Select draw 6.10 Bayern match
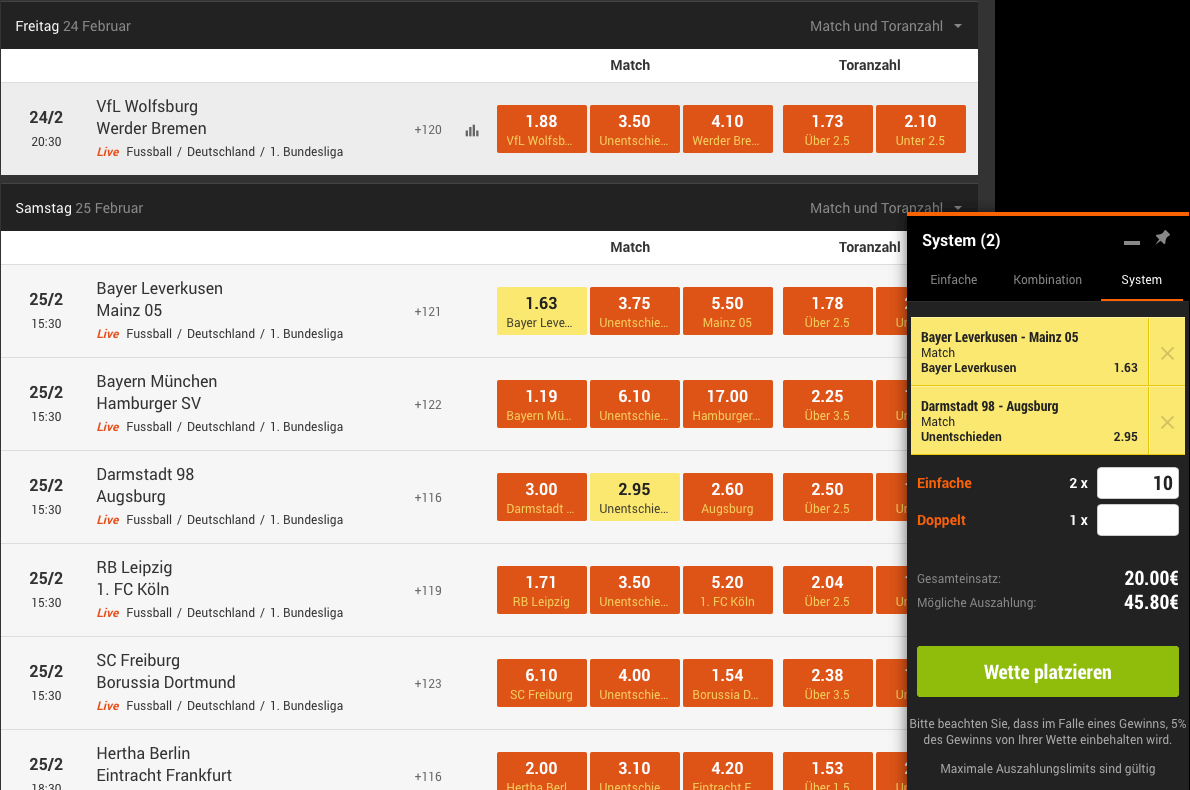Viewport: 1190px width, 790px height. 634,404
